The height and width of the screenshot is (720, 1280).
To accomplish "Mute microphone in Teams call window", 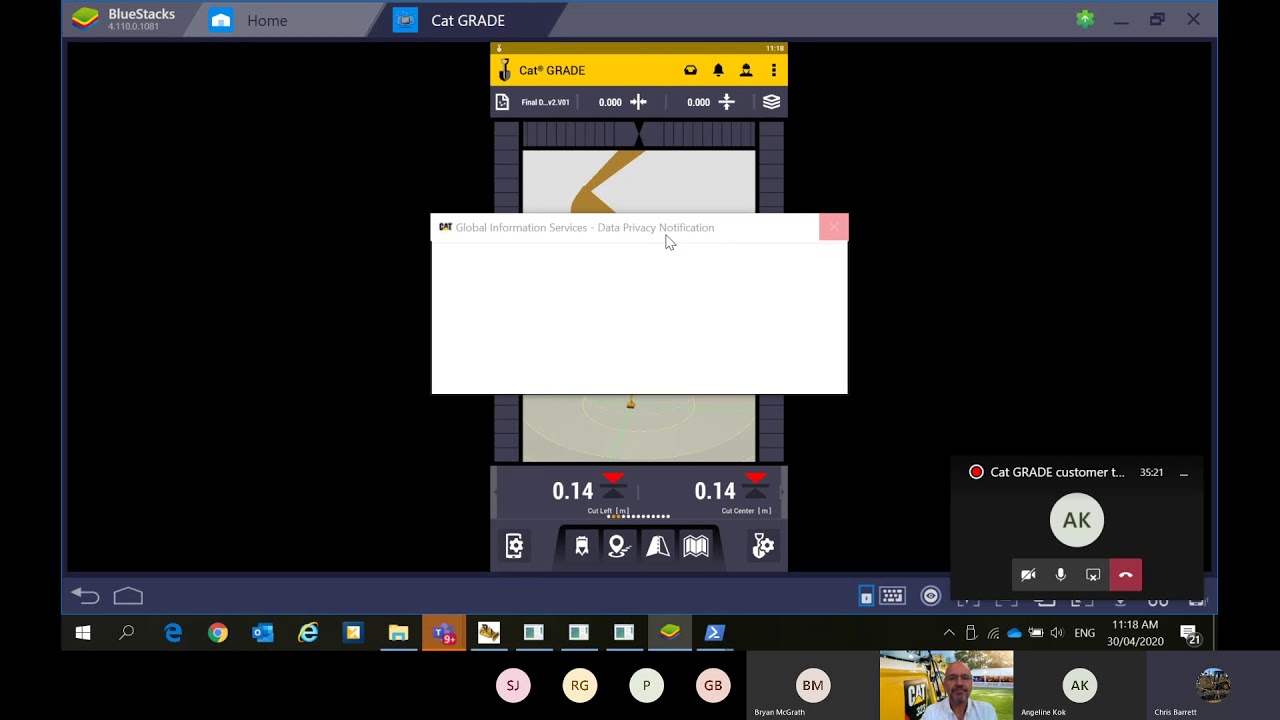I will click(1061, 575).
